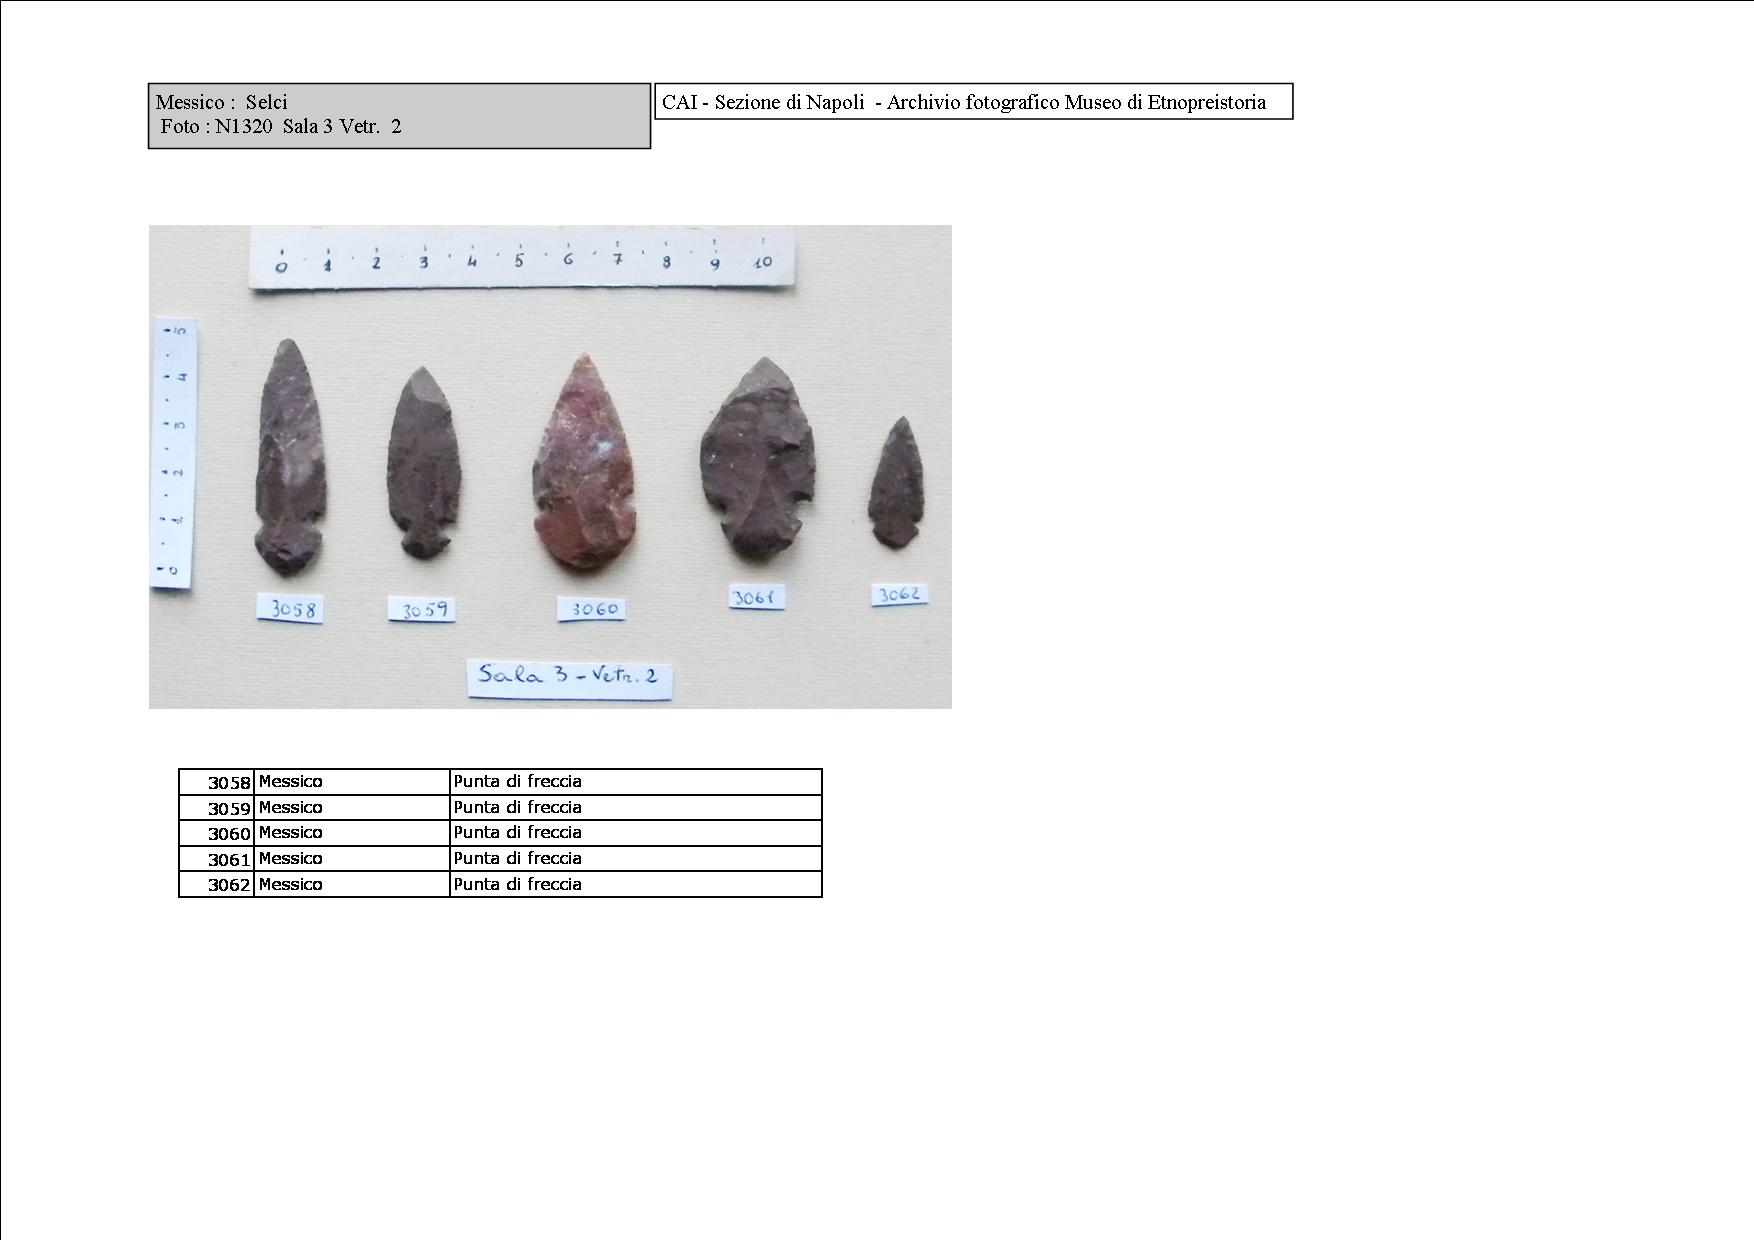1754x1240 pixels.
Task: Click 'Punta di freccia' in the 3058 row
Action: 517,781
